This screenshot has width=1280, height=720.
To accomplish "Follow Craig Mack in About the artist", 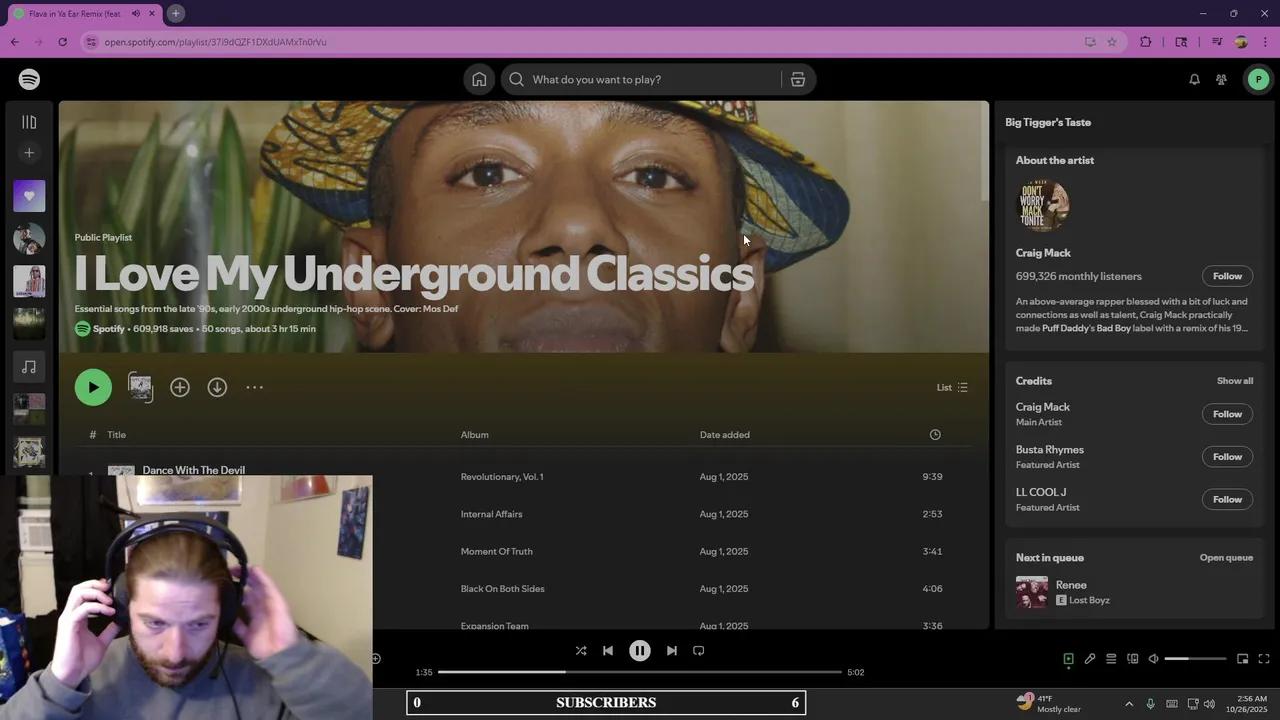I will coord(1227,276).
